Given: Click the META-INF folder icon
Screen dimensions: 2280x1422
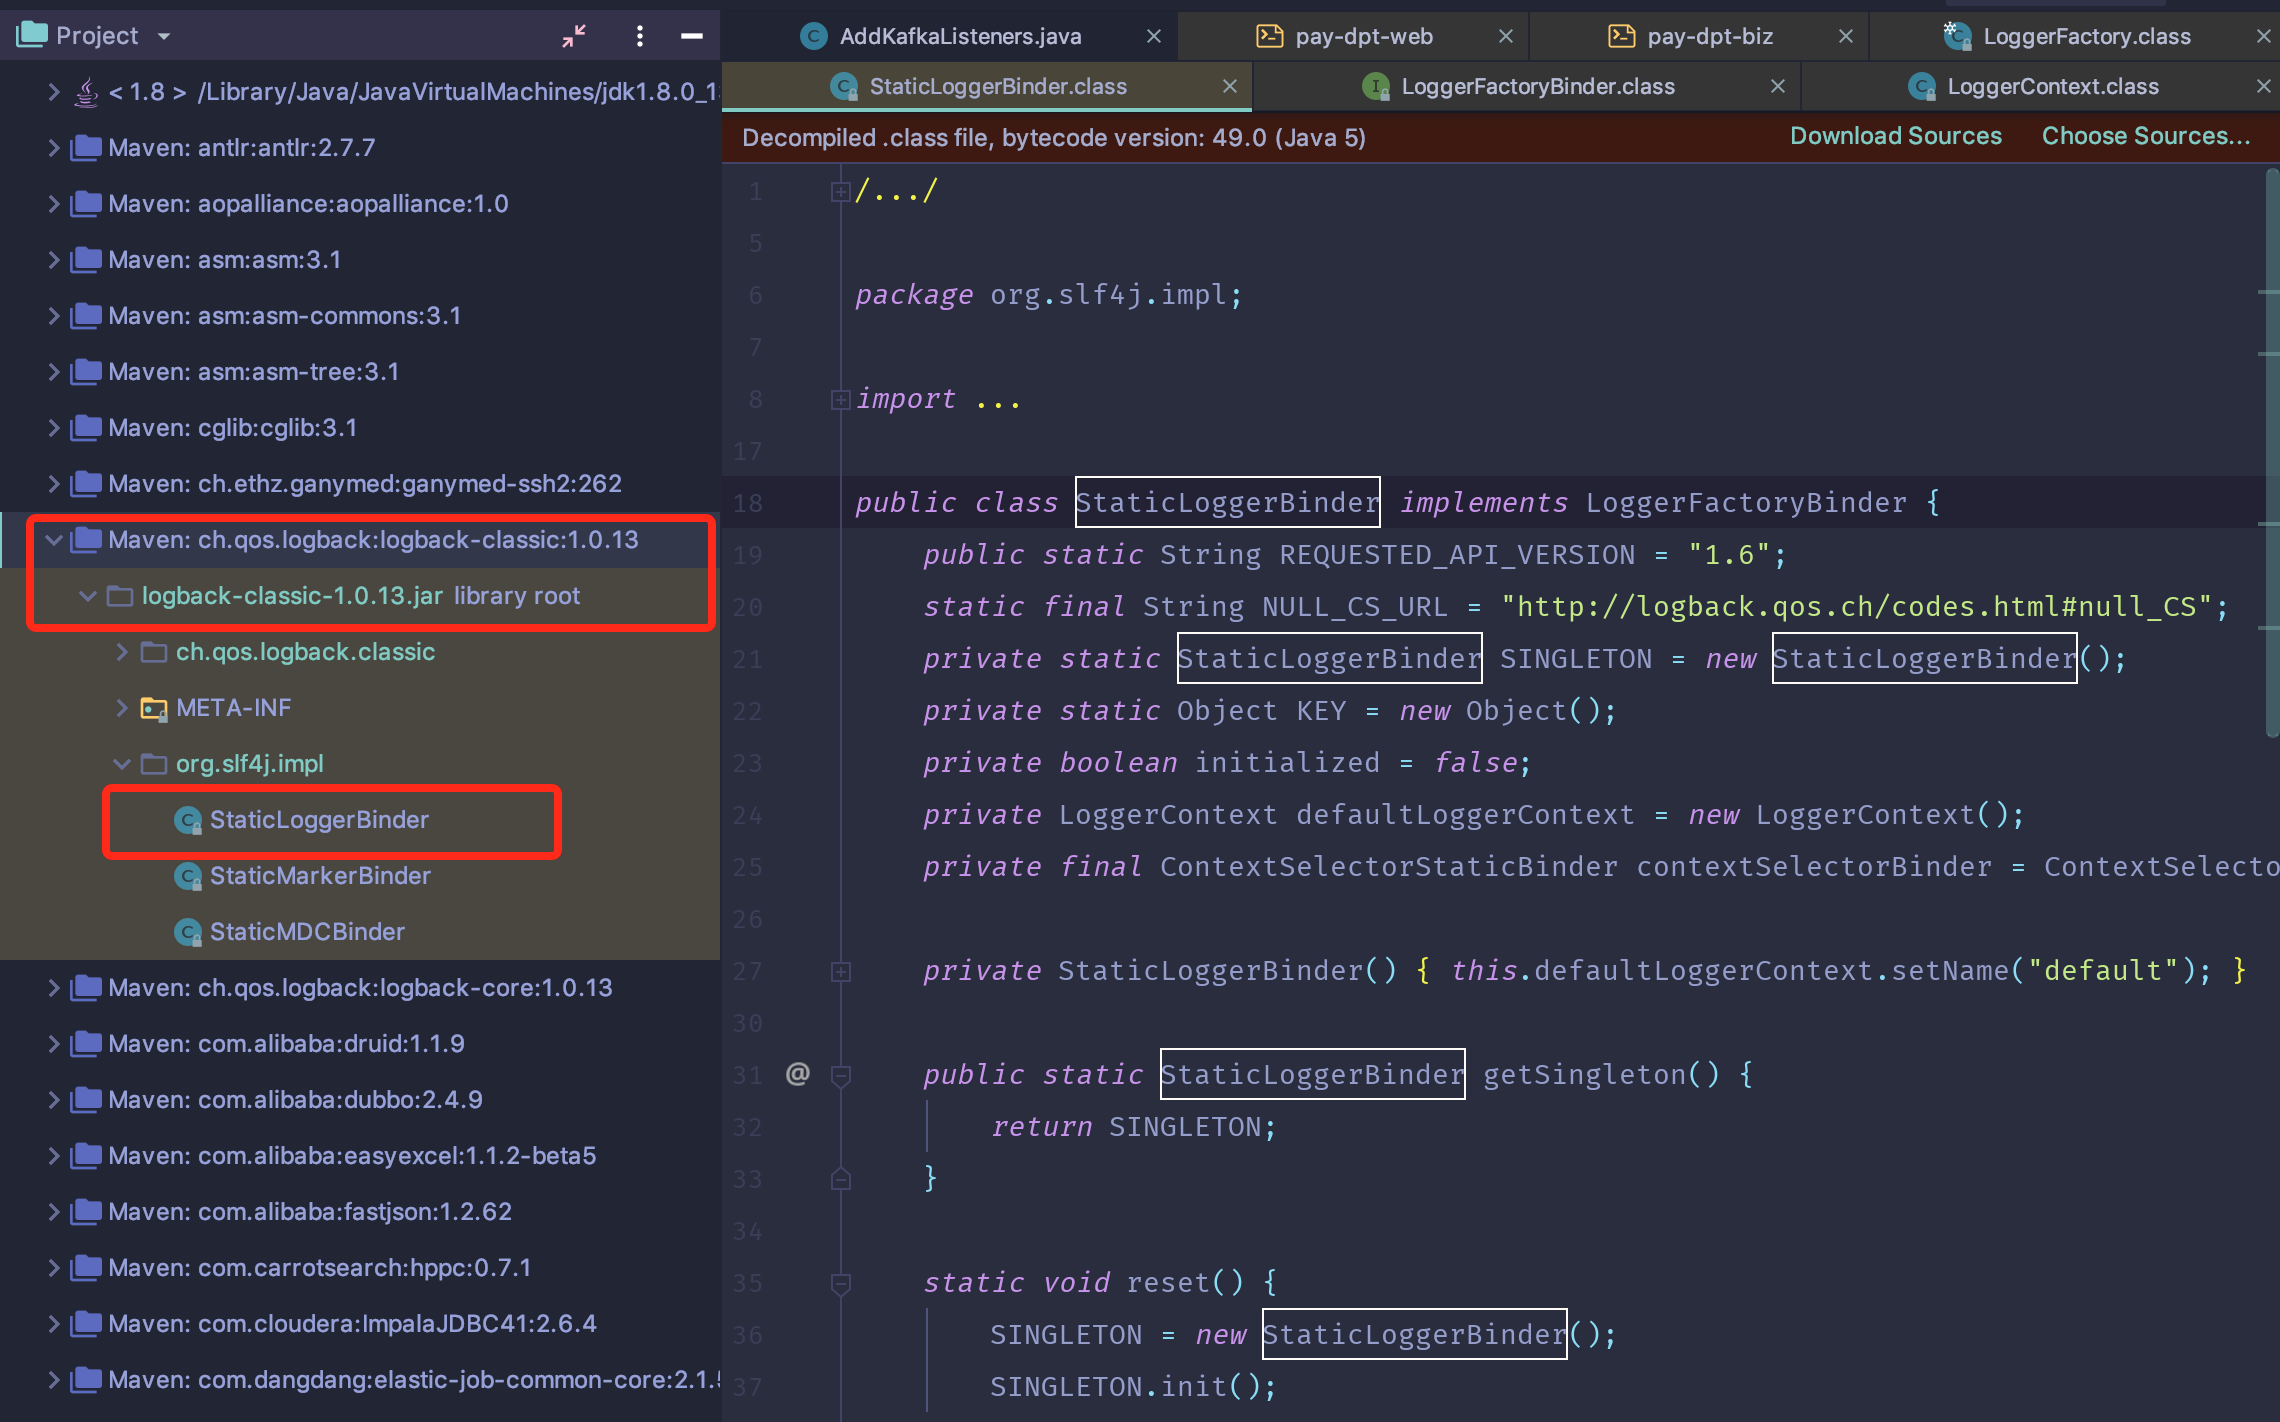Looking at the screenshot, I should pyautogui.click(x=153, y=708).
